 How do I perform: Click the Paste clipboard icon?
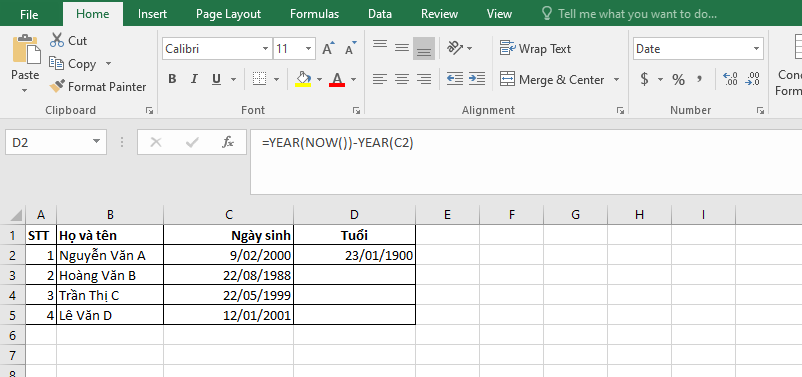[26, 50]
